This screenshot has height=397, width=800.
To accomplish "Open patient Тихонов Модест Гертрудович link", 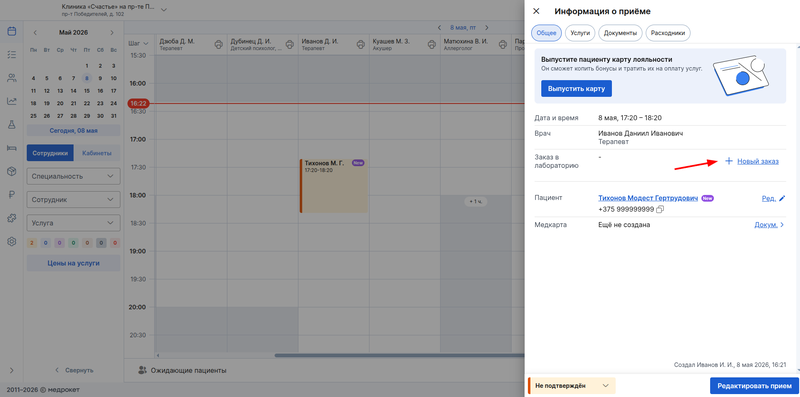I will 648,198.
